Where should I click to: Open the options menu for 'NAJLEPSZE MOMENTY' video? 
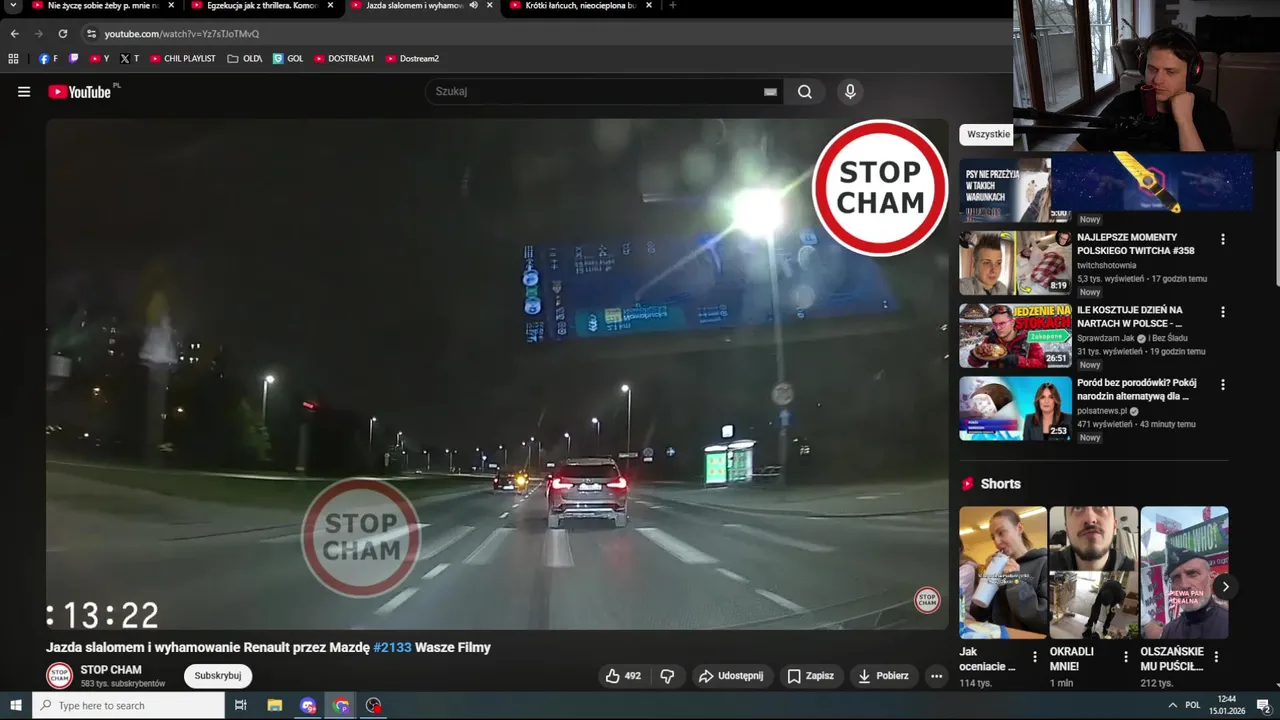[1222, 240]
